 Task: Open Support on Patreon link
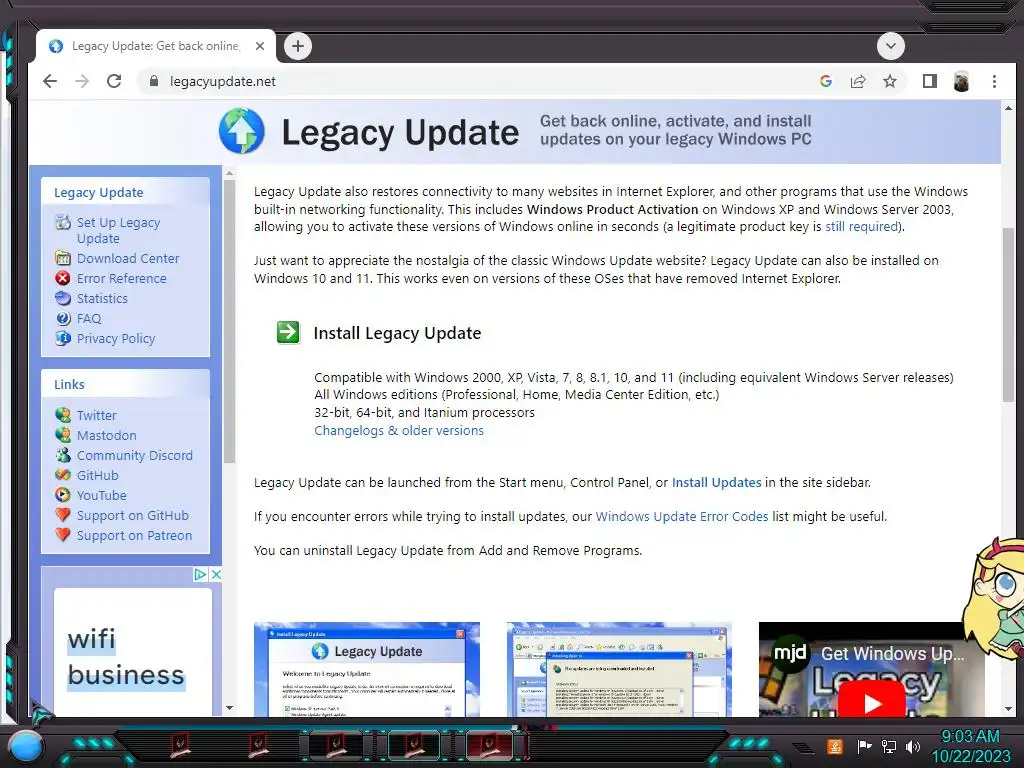point(135,536)
